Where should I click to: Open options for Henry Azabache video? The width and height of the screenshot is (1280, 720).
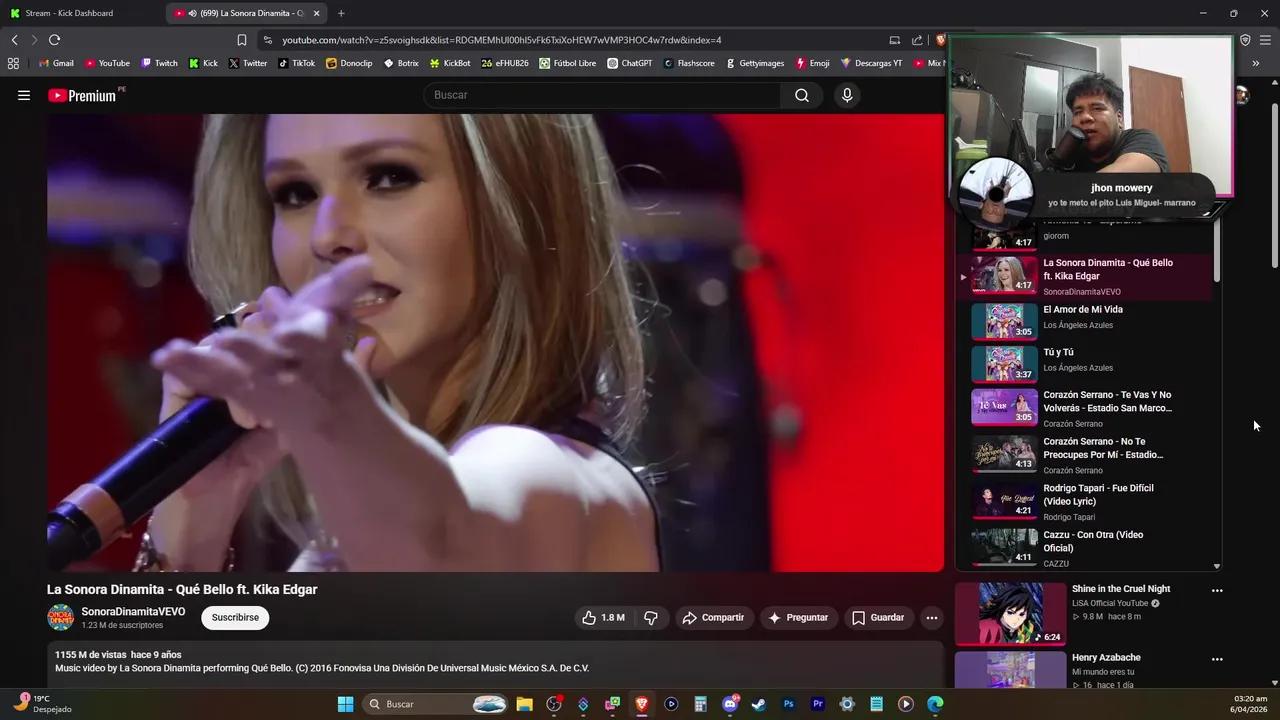[x=1217, y=659]
